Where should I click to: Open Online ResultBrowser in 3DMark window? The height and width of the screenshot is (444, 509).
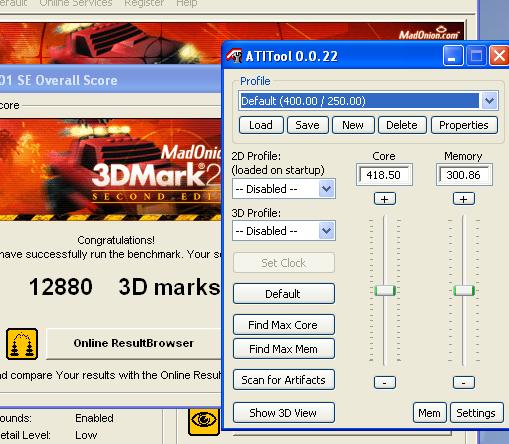click(133, 343)
